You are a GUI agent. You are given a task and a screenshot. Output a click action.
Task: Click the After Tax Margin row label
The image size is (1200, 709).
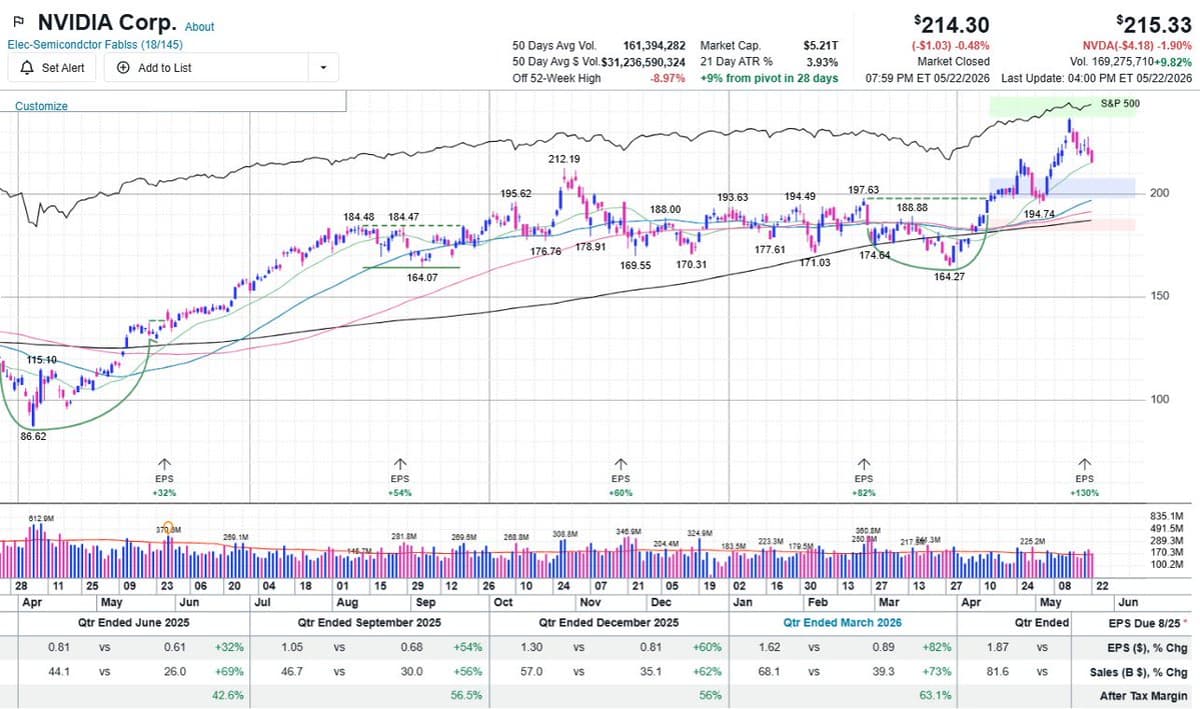[1144, 696]
